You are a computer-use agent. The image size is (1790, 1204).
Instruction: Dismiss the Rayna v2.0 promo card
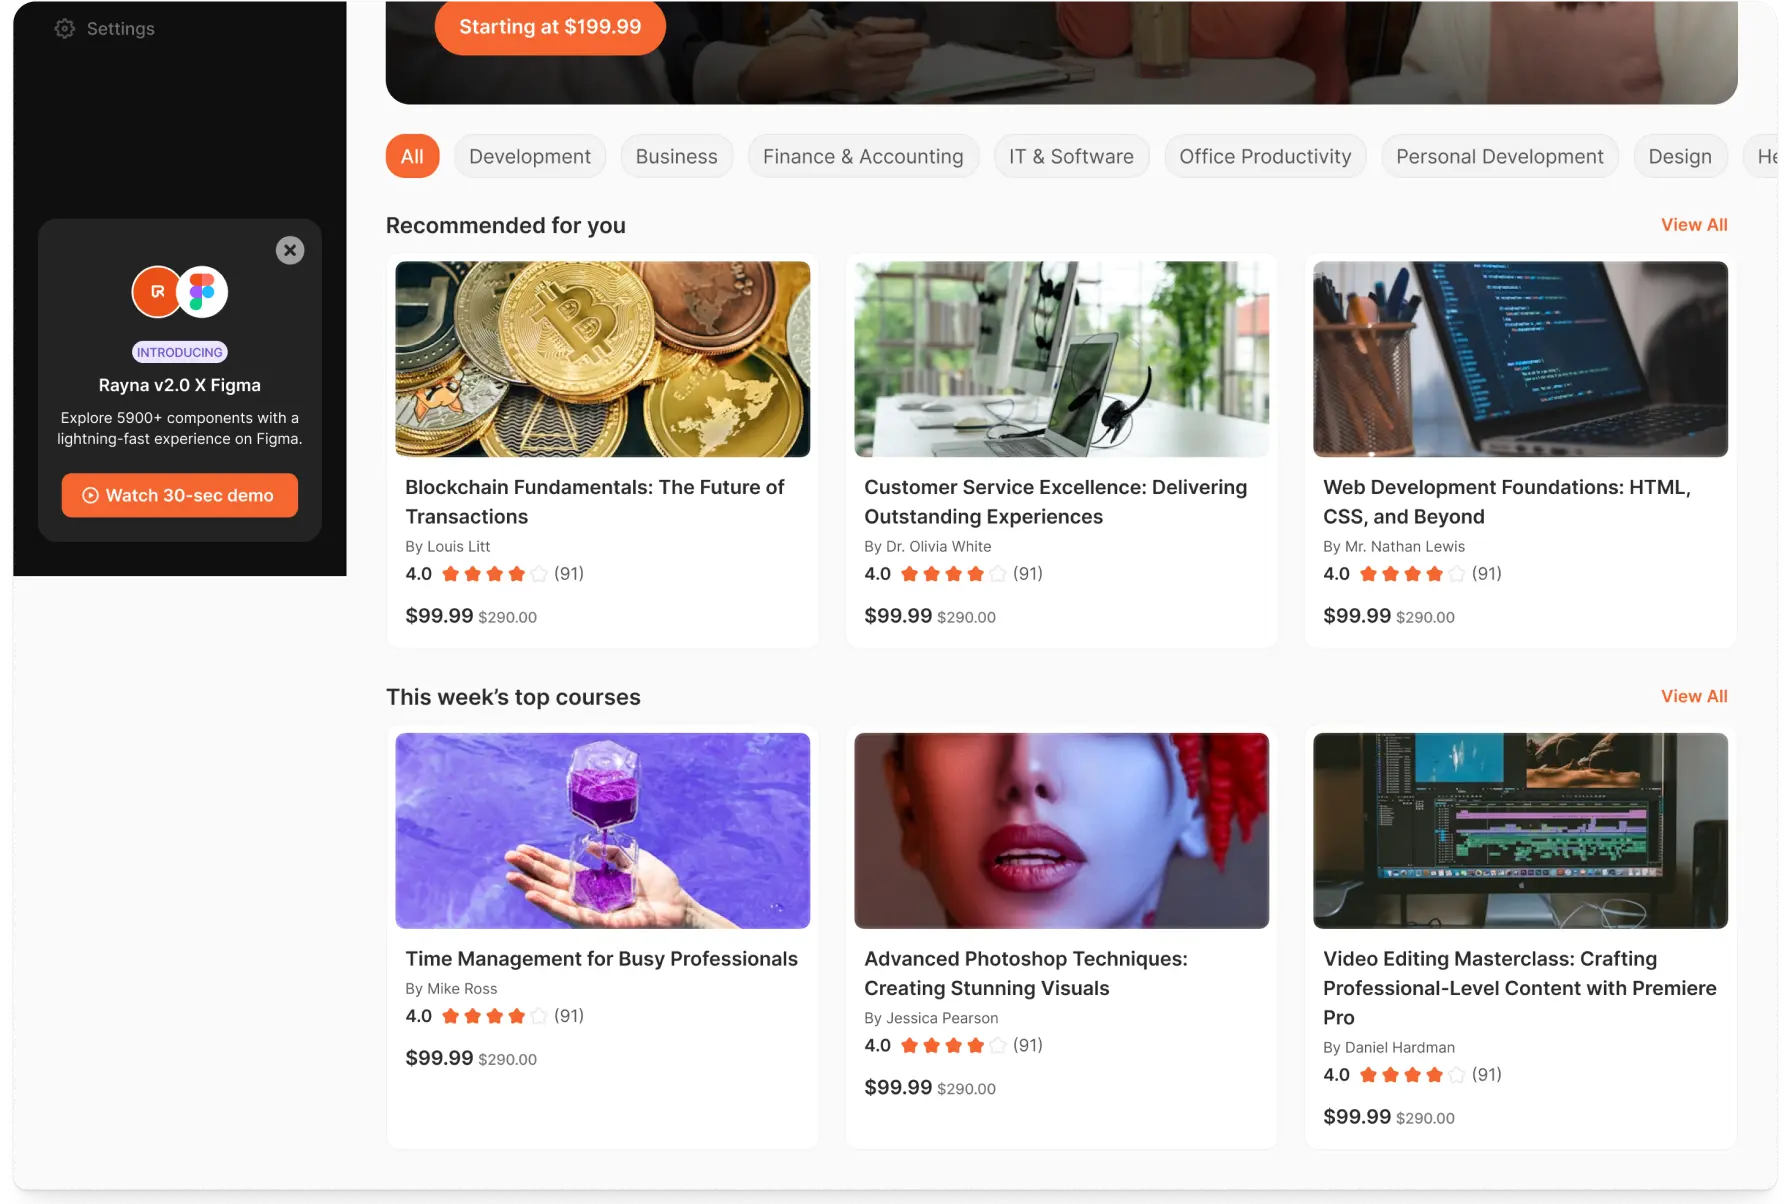point(290,250)
